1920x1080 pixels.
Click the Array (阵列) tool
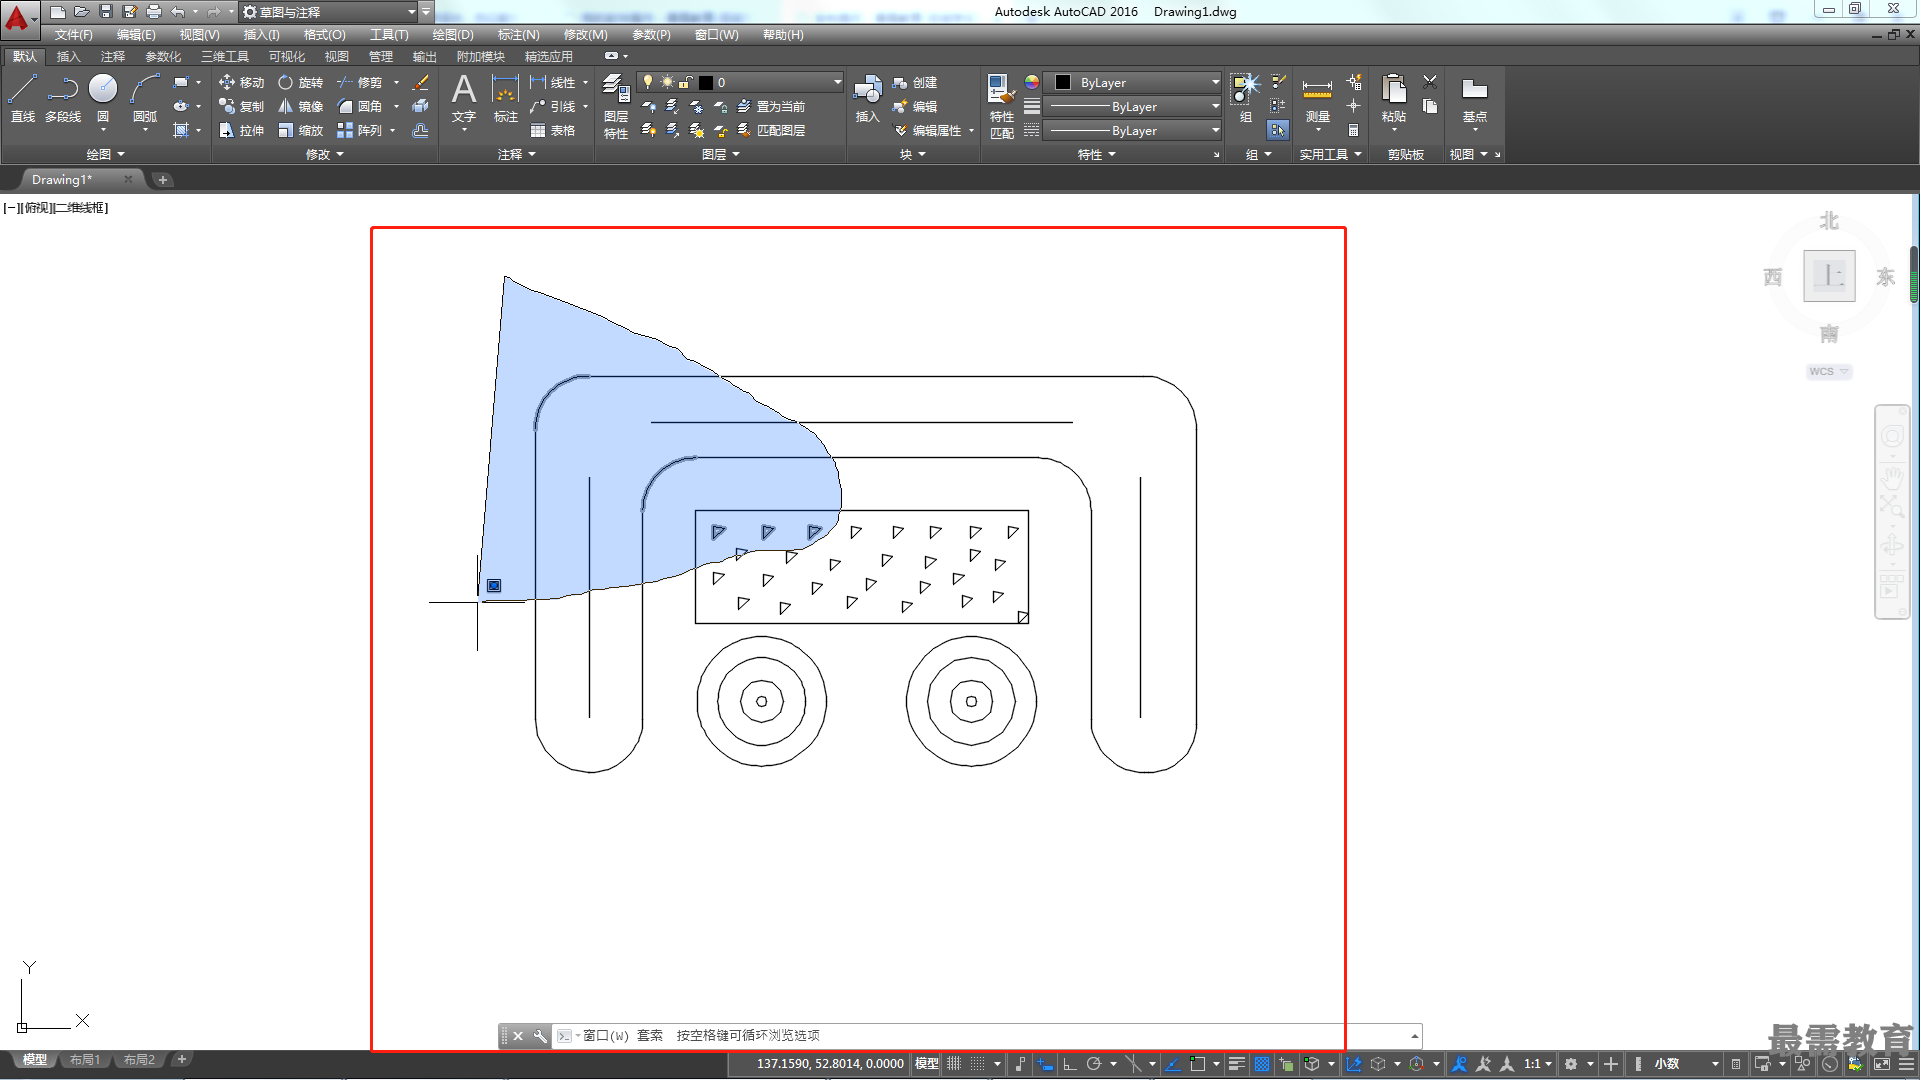click(359, 130)
